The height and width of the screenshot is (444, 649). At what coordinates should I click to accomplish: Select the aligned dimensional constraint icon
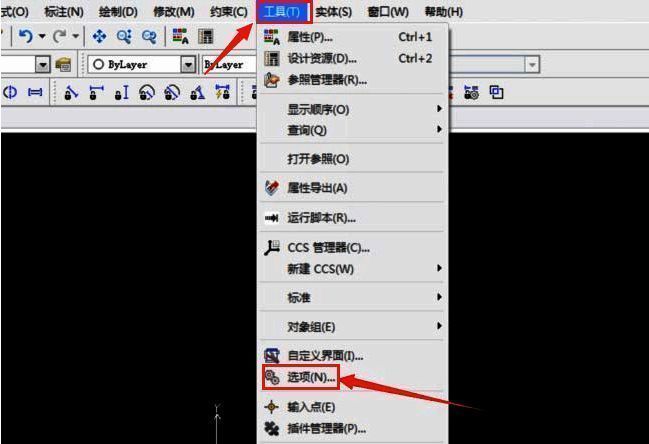(x=71, y=92)
